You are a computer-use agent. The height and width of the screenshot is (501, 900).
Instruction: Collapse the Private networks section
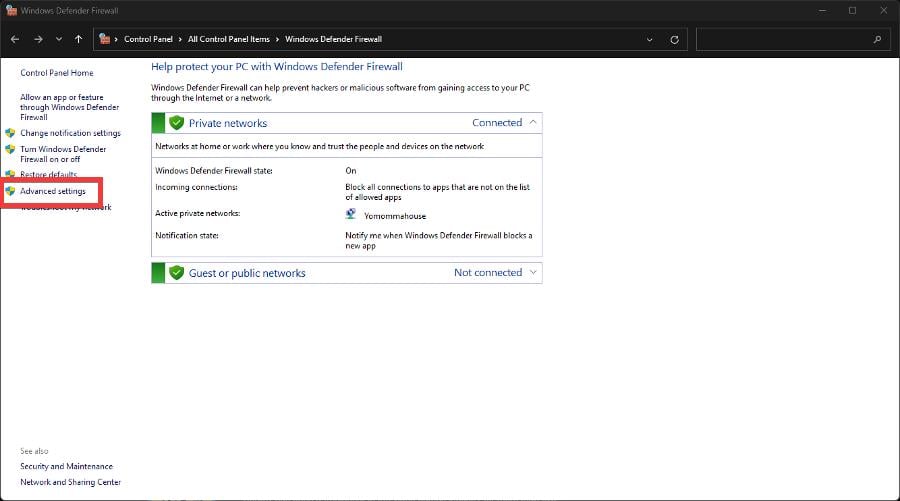[x=533, y=122]
